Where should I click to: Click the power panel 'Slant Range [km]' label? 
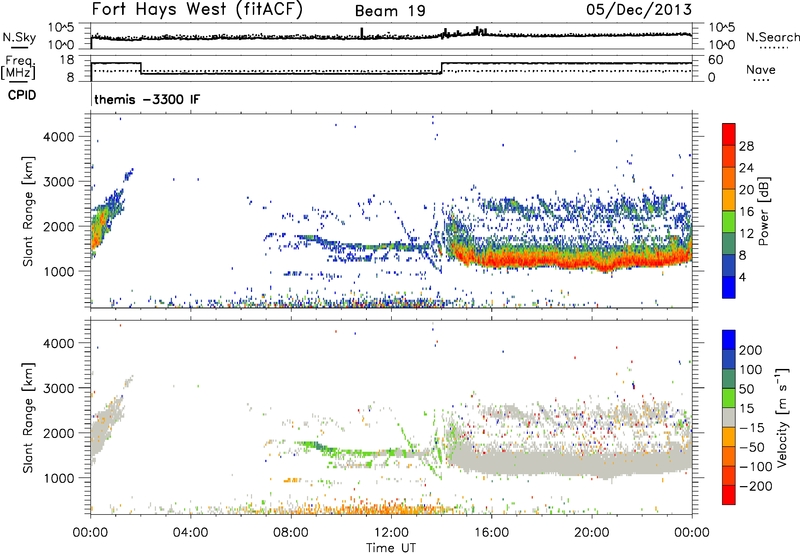click(28, 211)
